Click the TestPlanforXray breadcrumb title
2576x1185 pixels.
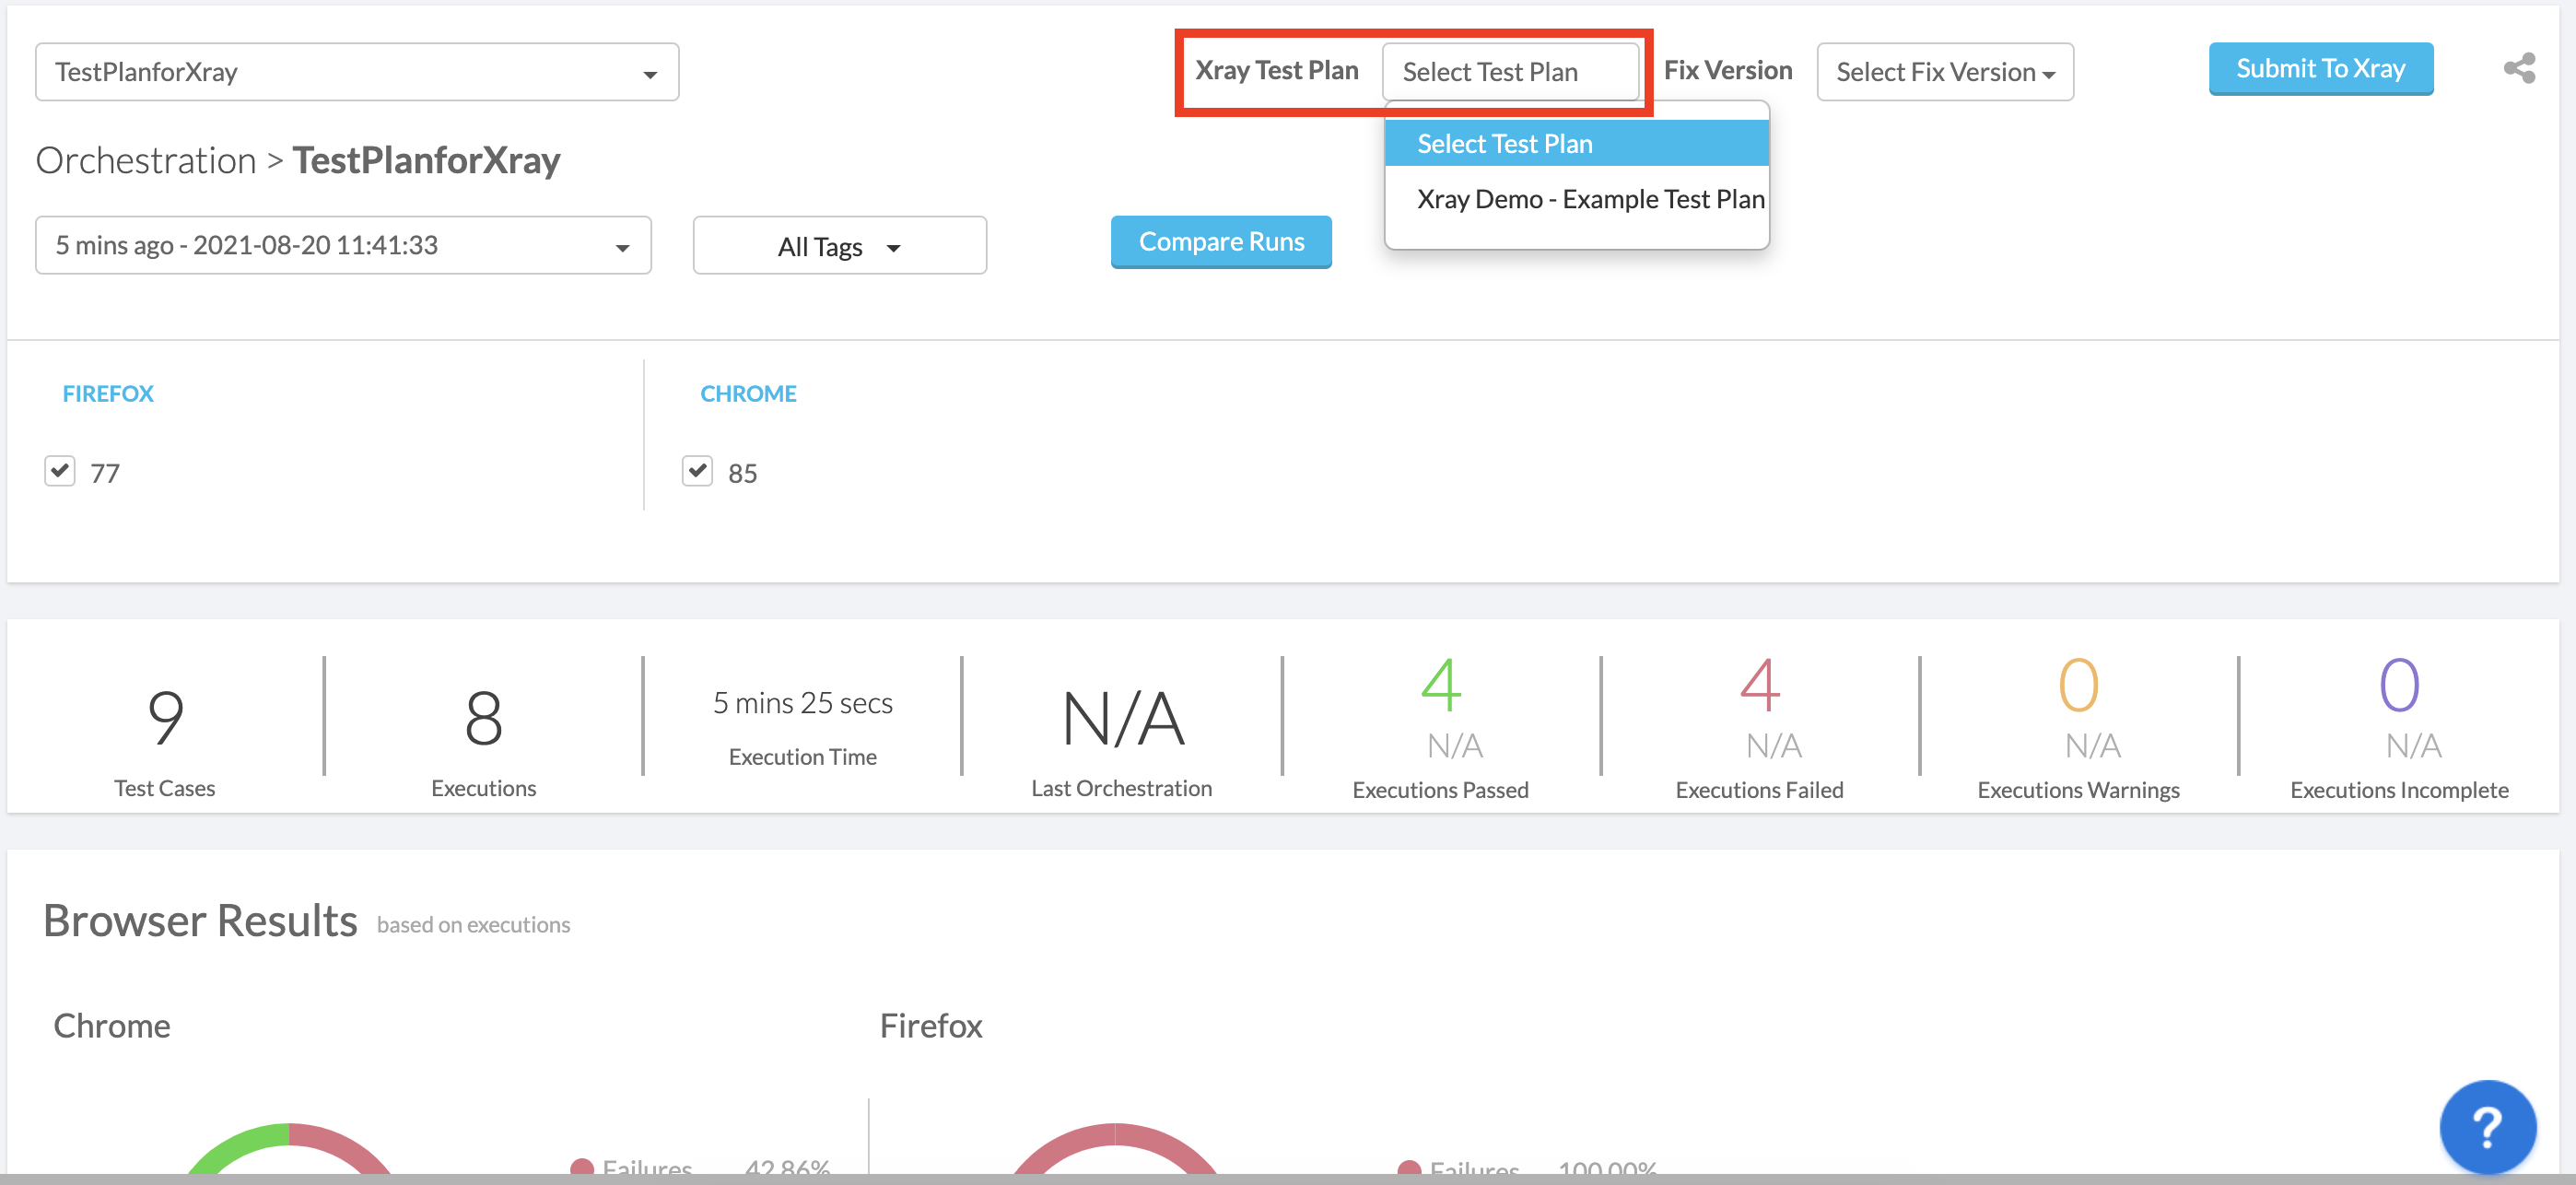426,160
